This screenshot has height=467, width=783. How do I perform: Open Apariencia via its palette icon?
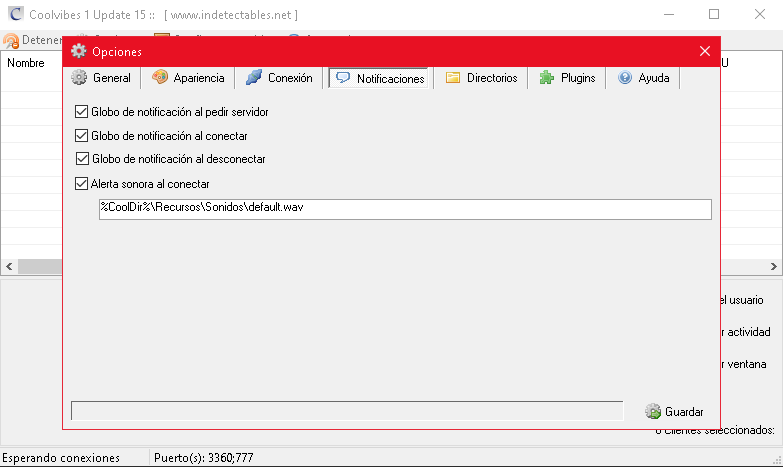(160, 78)
